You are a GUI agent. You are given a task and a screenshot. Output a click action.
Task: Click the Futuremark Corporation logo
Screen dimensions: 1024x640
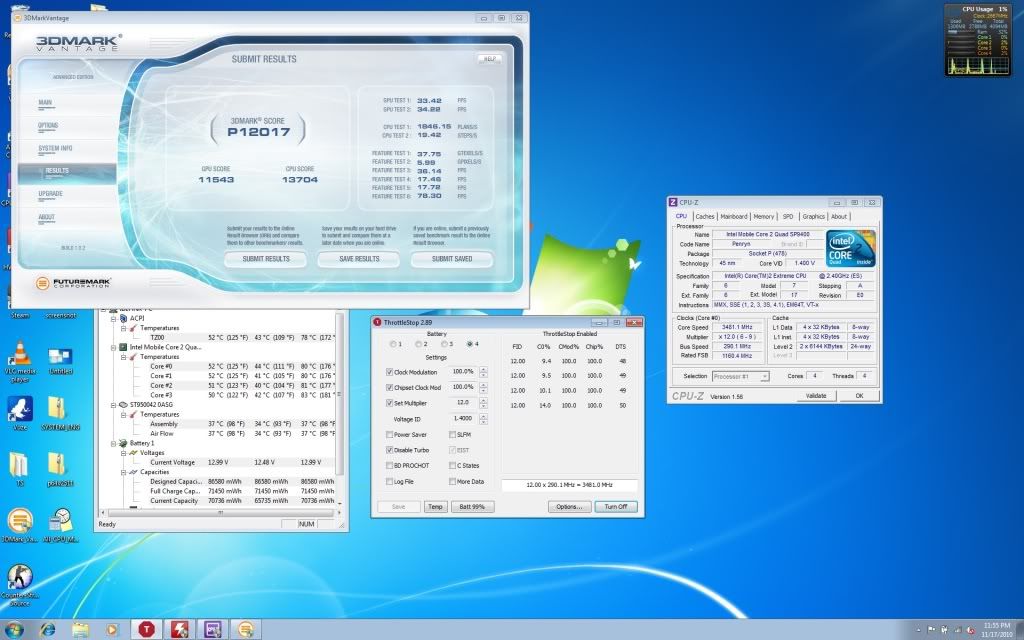pyautogui.click(x=73, y=283)
